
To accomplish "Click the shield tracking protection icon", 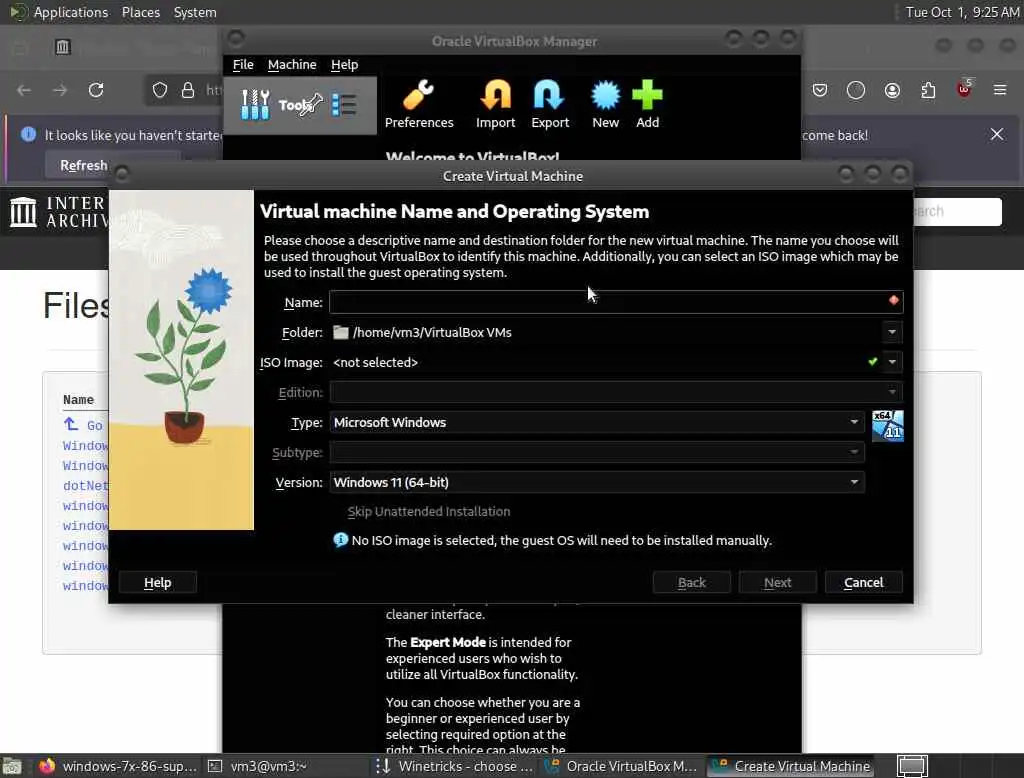I will pos(160,89).
